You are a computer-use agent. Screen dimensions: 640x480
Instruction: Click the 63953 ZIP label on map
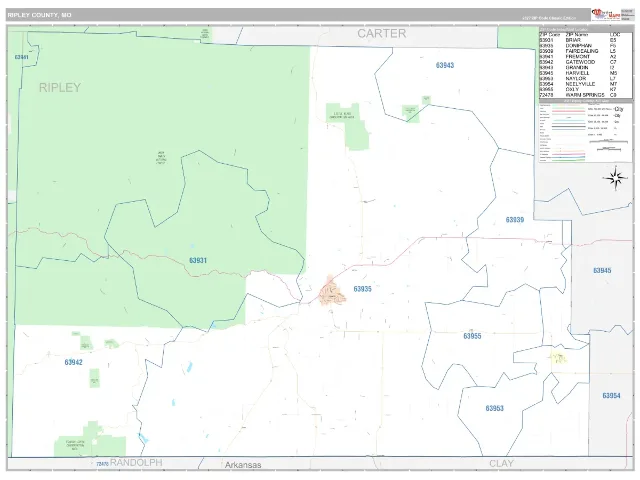tap(495, 408)
